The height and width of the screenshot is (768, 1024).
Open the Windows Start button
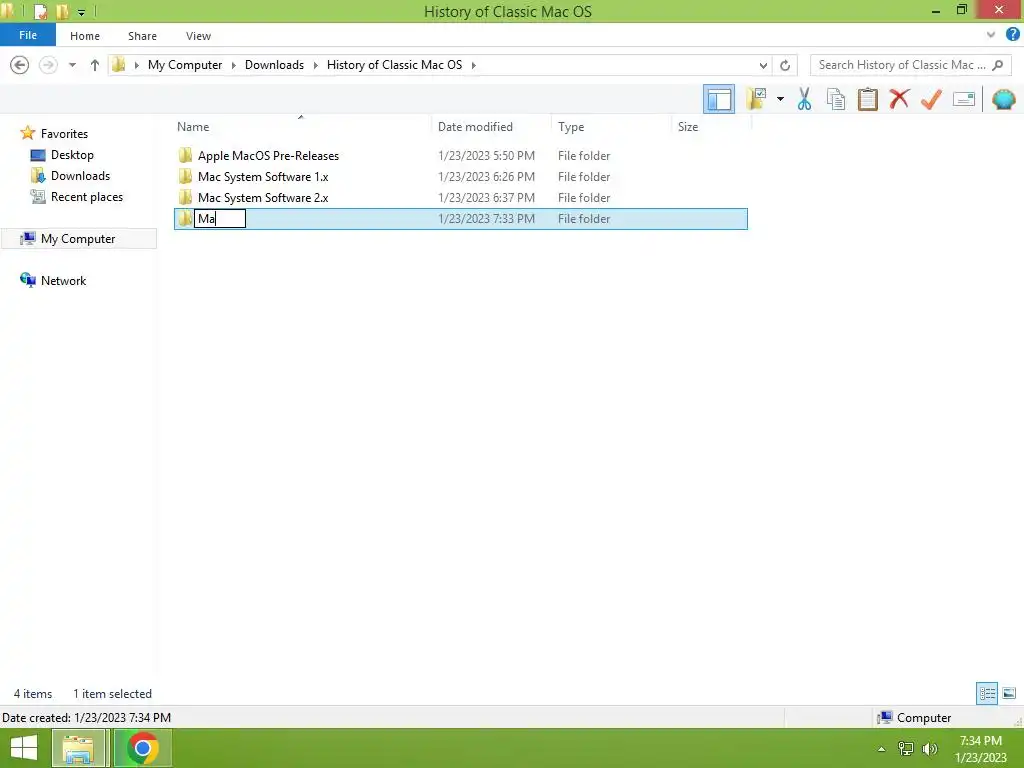pyautogui.click(x=24, y=748)
